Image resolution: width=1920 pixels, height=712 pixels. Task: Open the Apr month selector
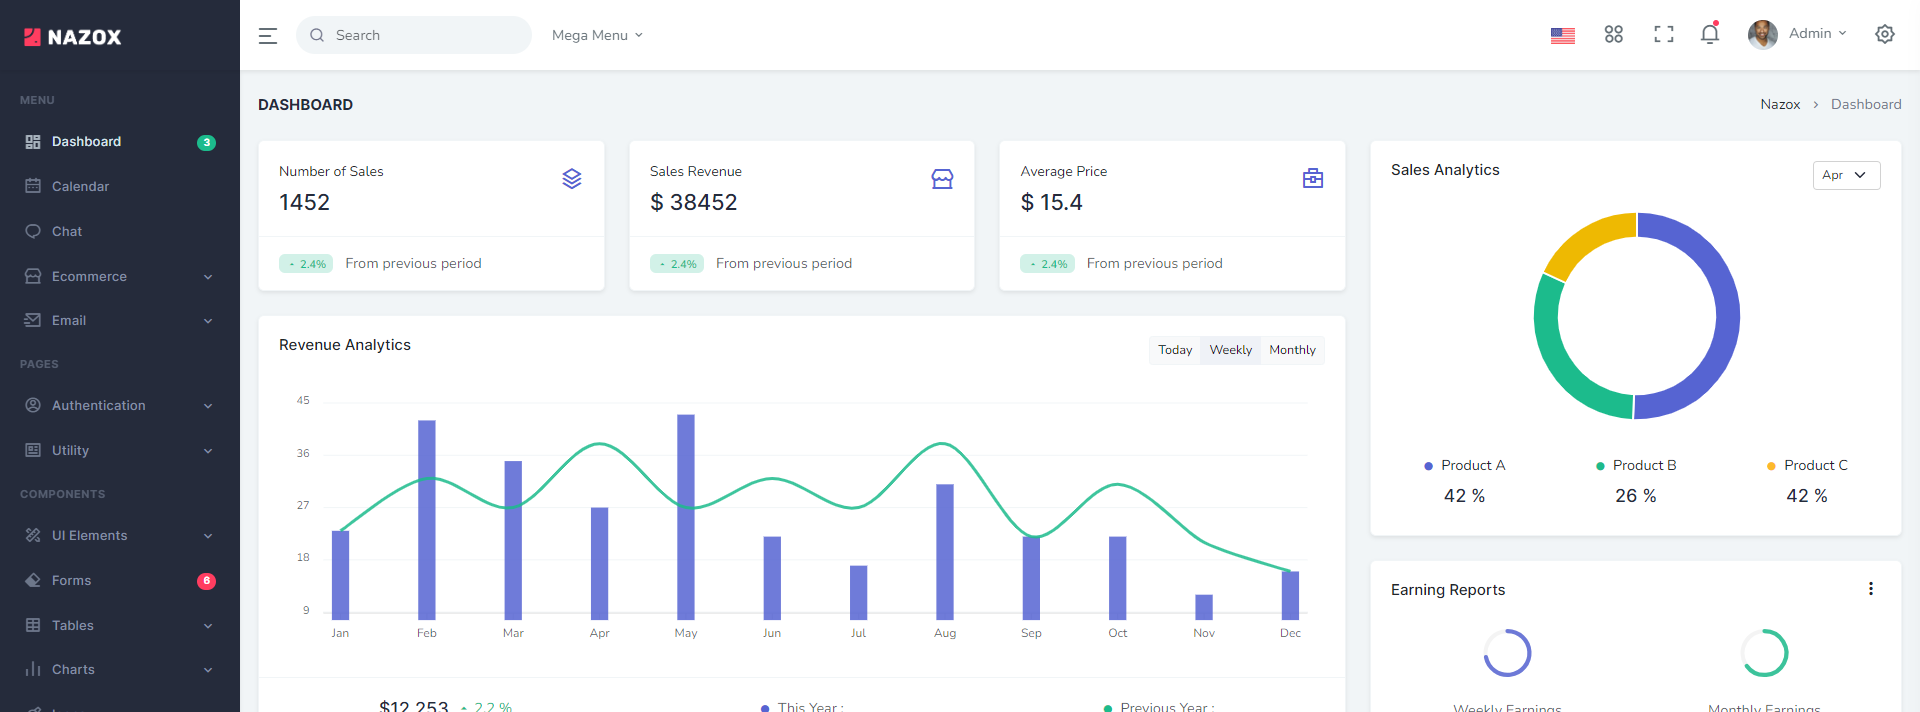1845,175
